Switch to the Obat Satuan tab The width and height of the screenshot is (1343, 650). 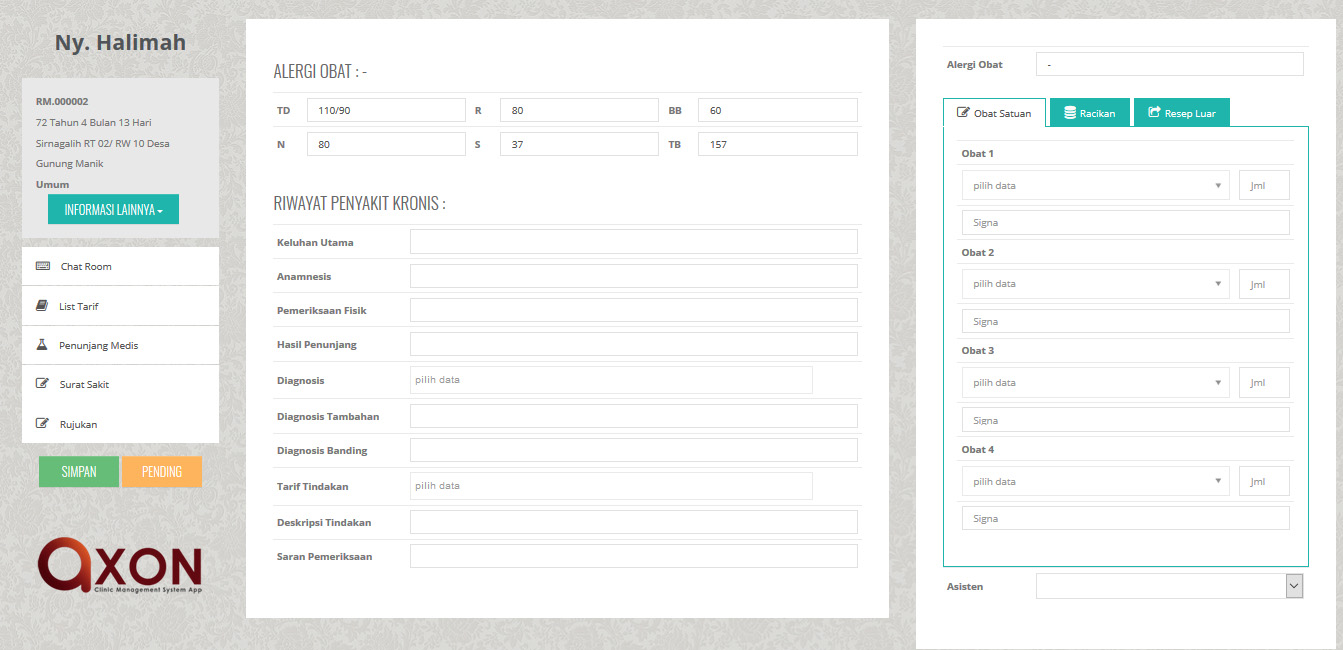pos(994,113)
